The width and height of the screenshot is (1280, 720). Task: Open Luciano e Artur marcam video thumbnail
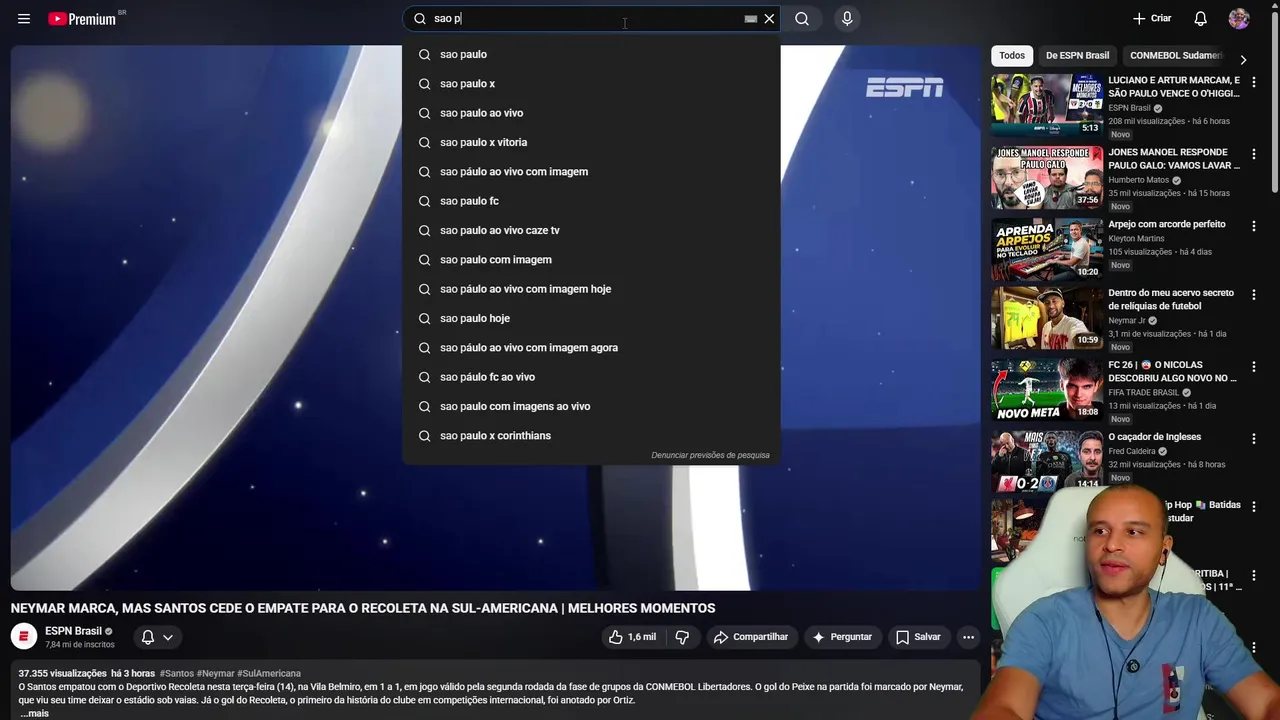point(1047,104)
